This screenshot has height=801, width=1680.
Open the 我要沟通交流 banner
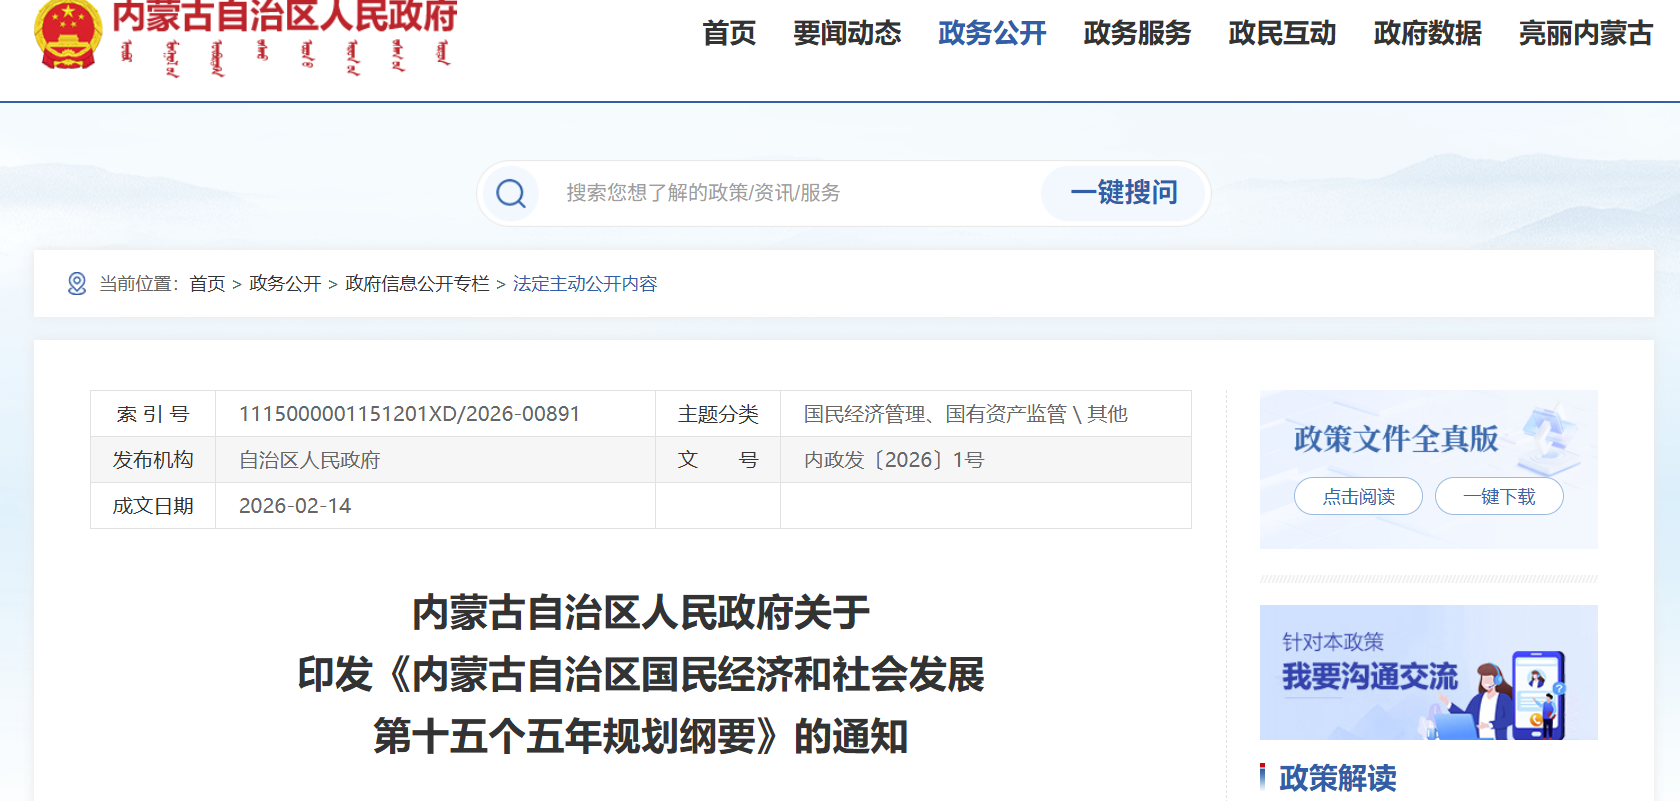[1428, 672]
